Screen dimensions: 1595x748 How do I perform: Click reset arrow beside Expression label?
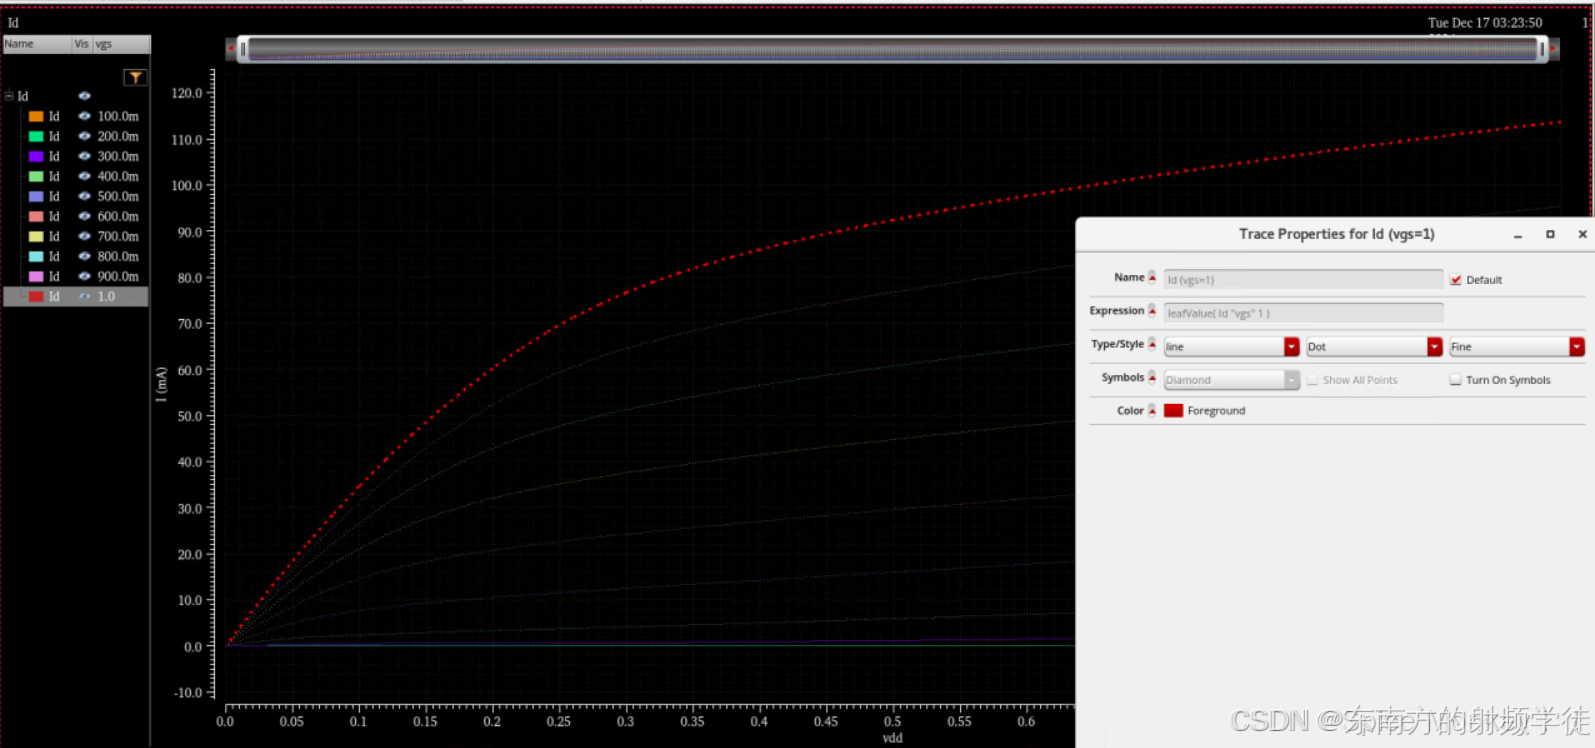pos(1152,310)
